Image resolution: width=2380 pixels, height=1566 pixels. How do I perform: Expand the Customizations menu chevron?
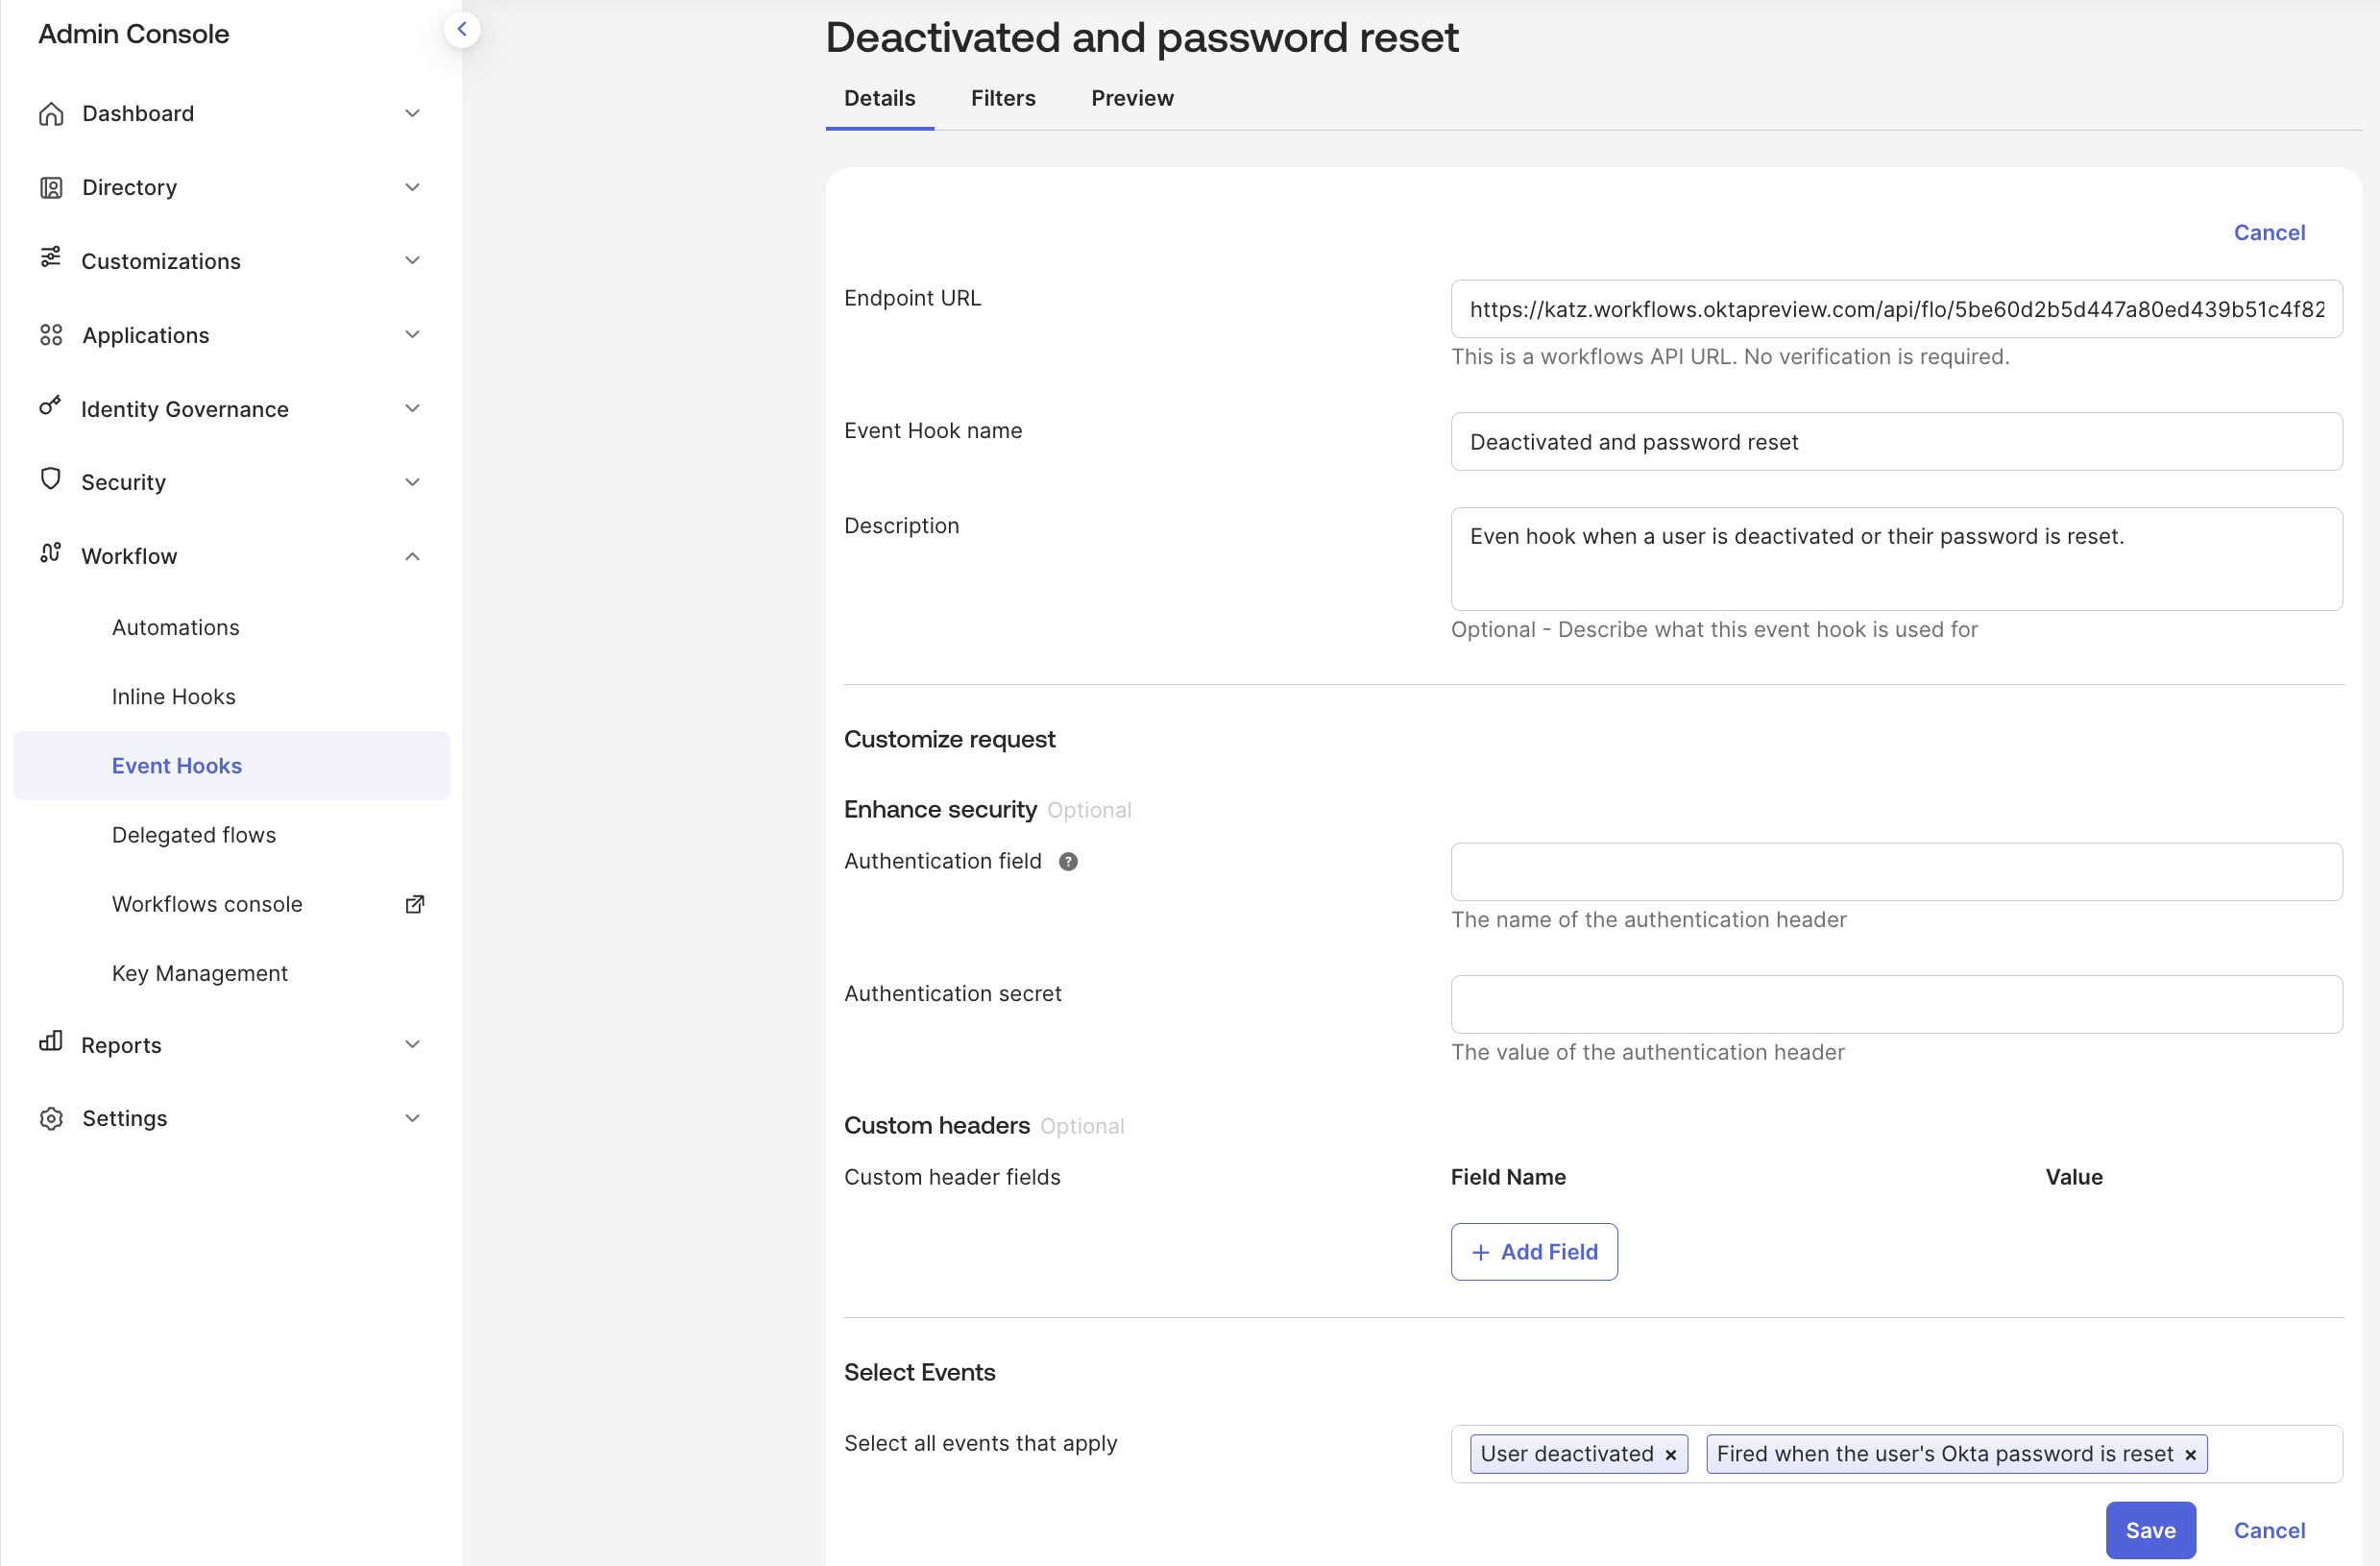[412, 260]
